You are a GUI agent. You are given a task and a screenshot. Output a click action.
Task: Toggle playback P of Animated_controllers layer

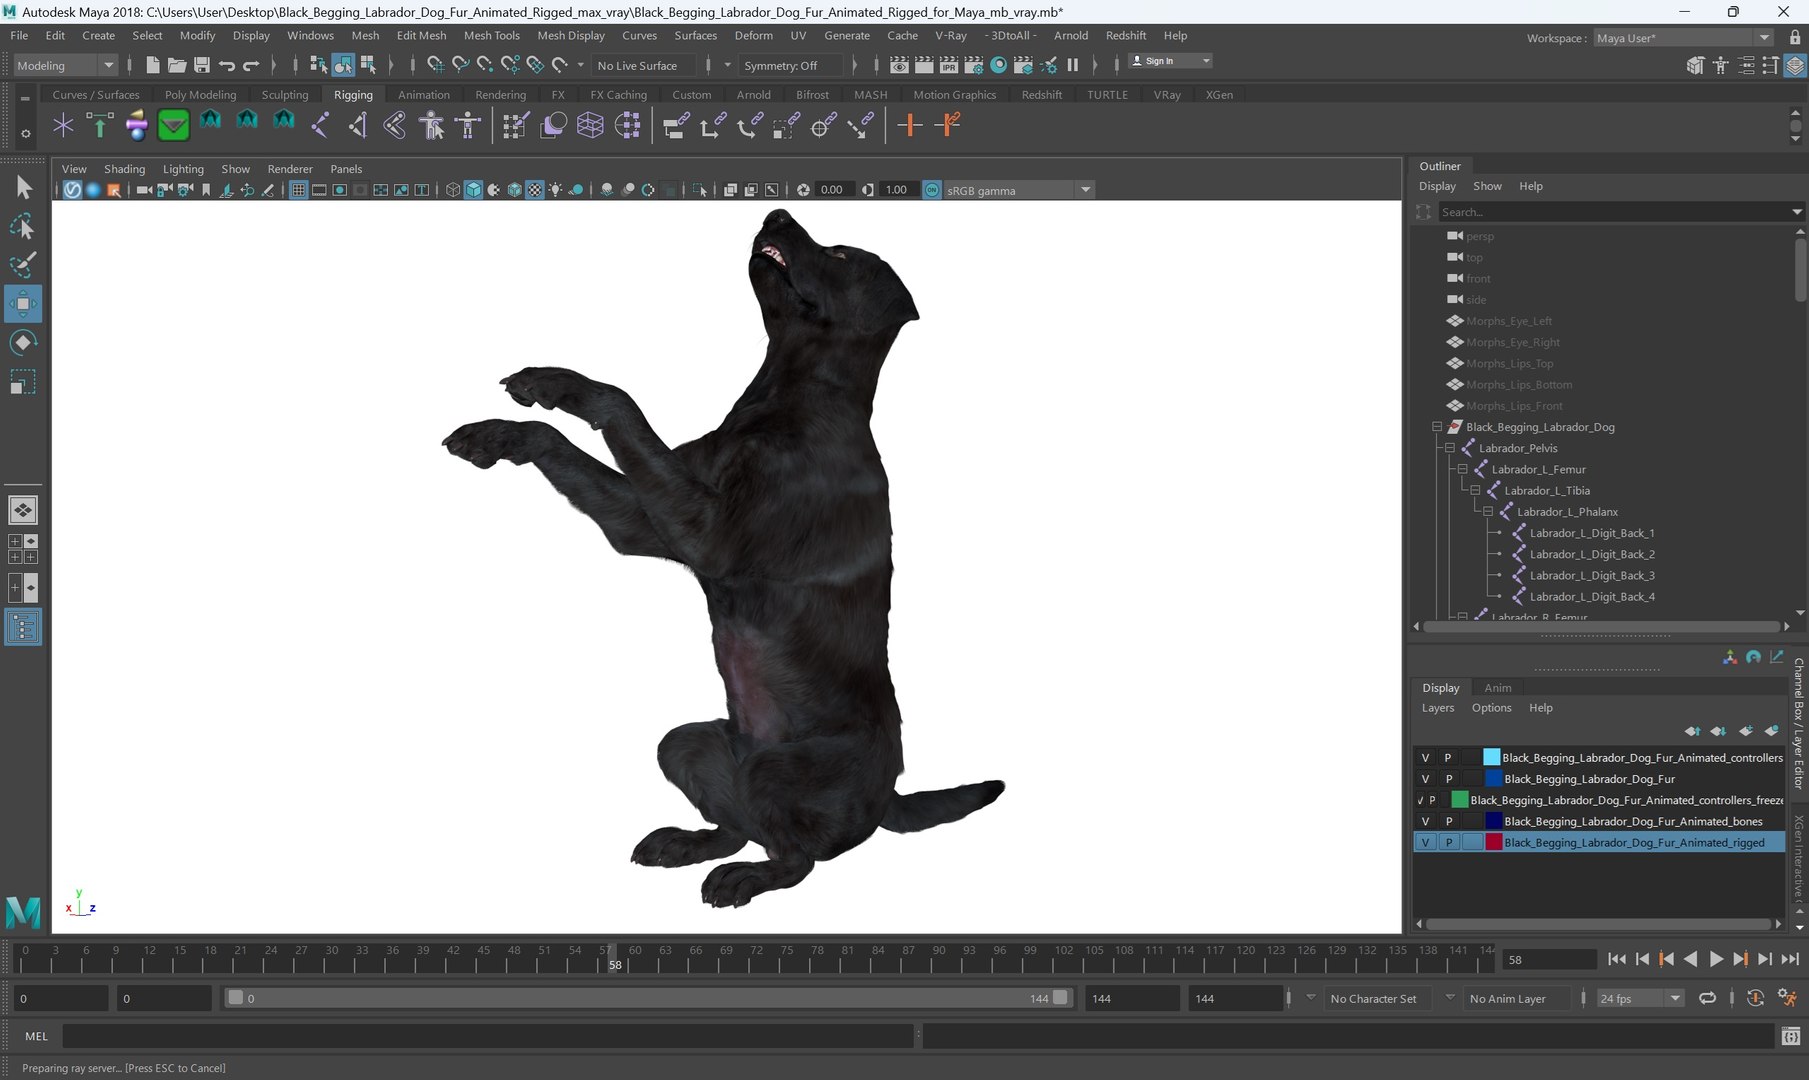coord(1448,758)
